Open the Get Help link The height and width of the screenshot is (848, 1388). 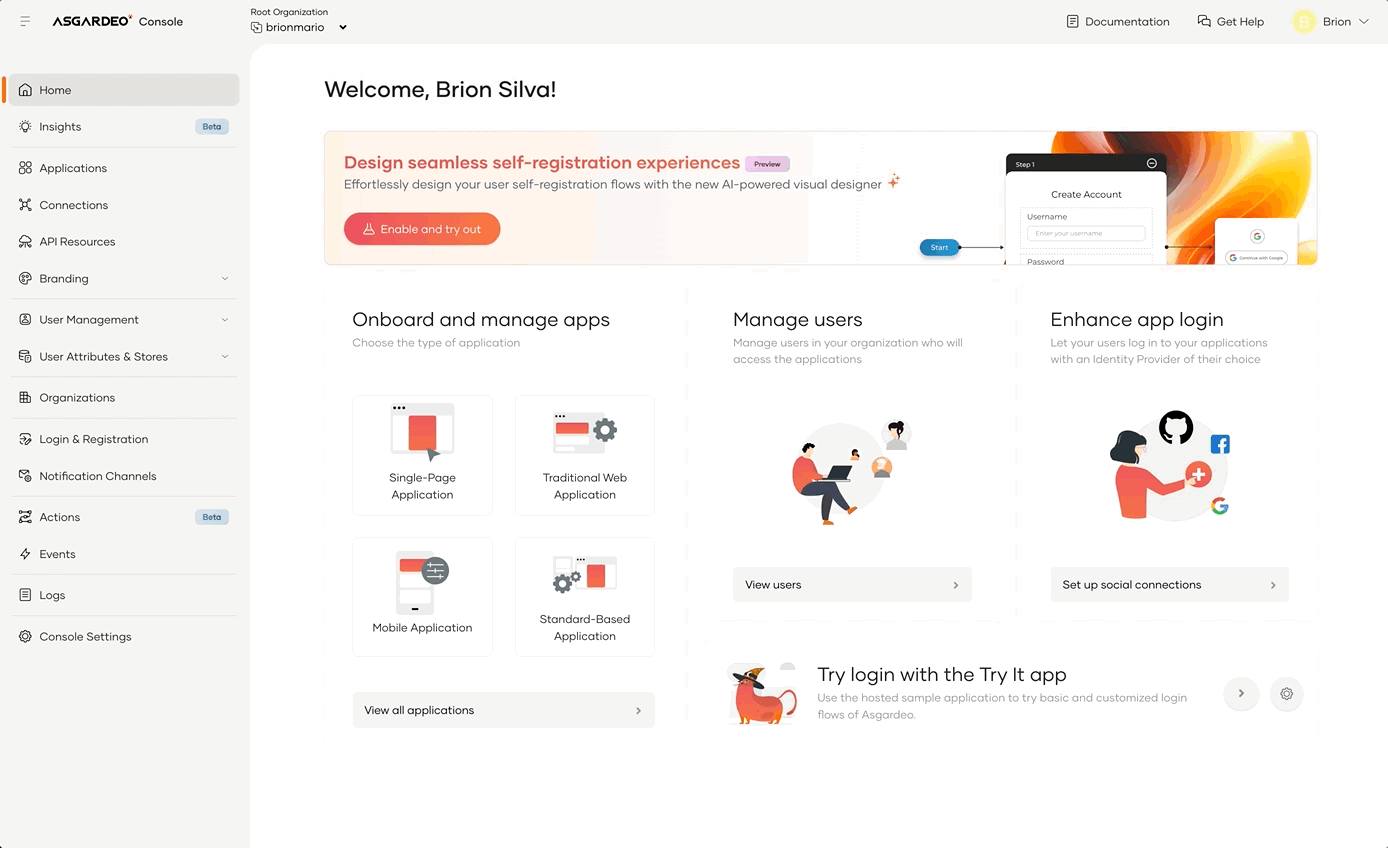1231,21
